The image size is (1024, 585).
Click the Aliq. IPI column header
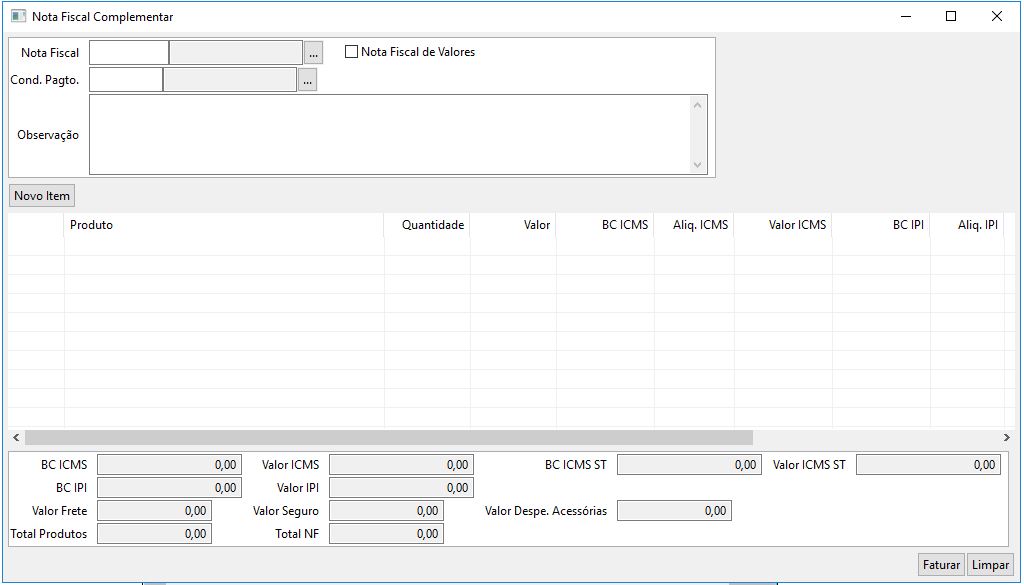(967, 225)
